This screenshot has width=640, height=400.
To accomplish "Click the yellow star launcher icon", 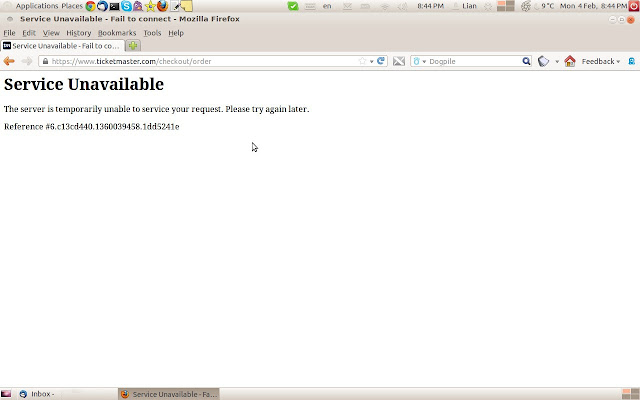I will point(150,6).
